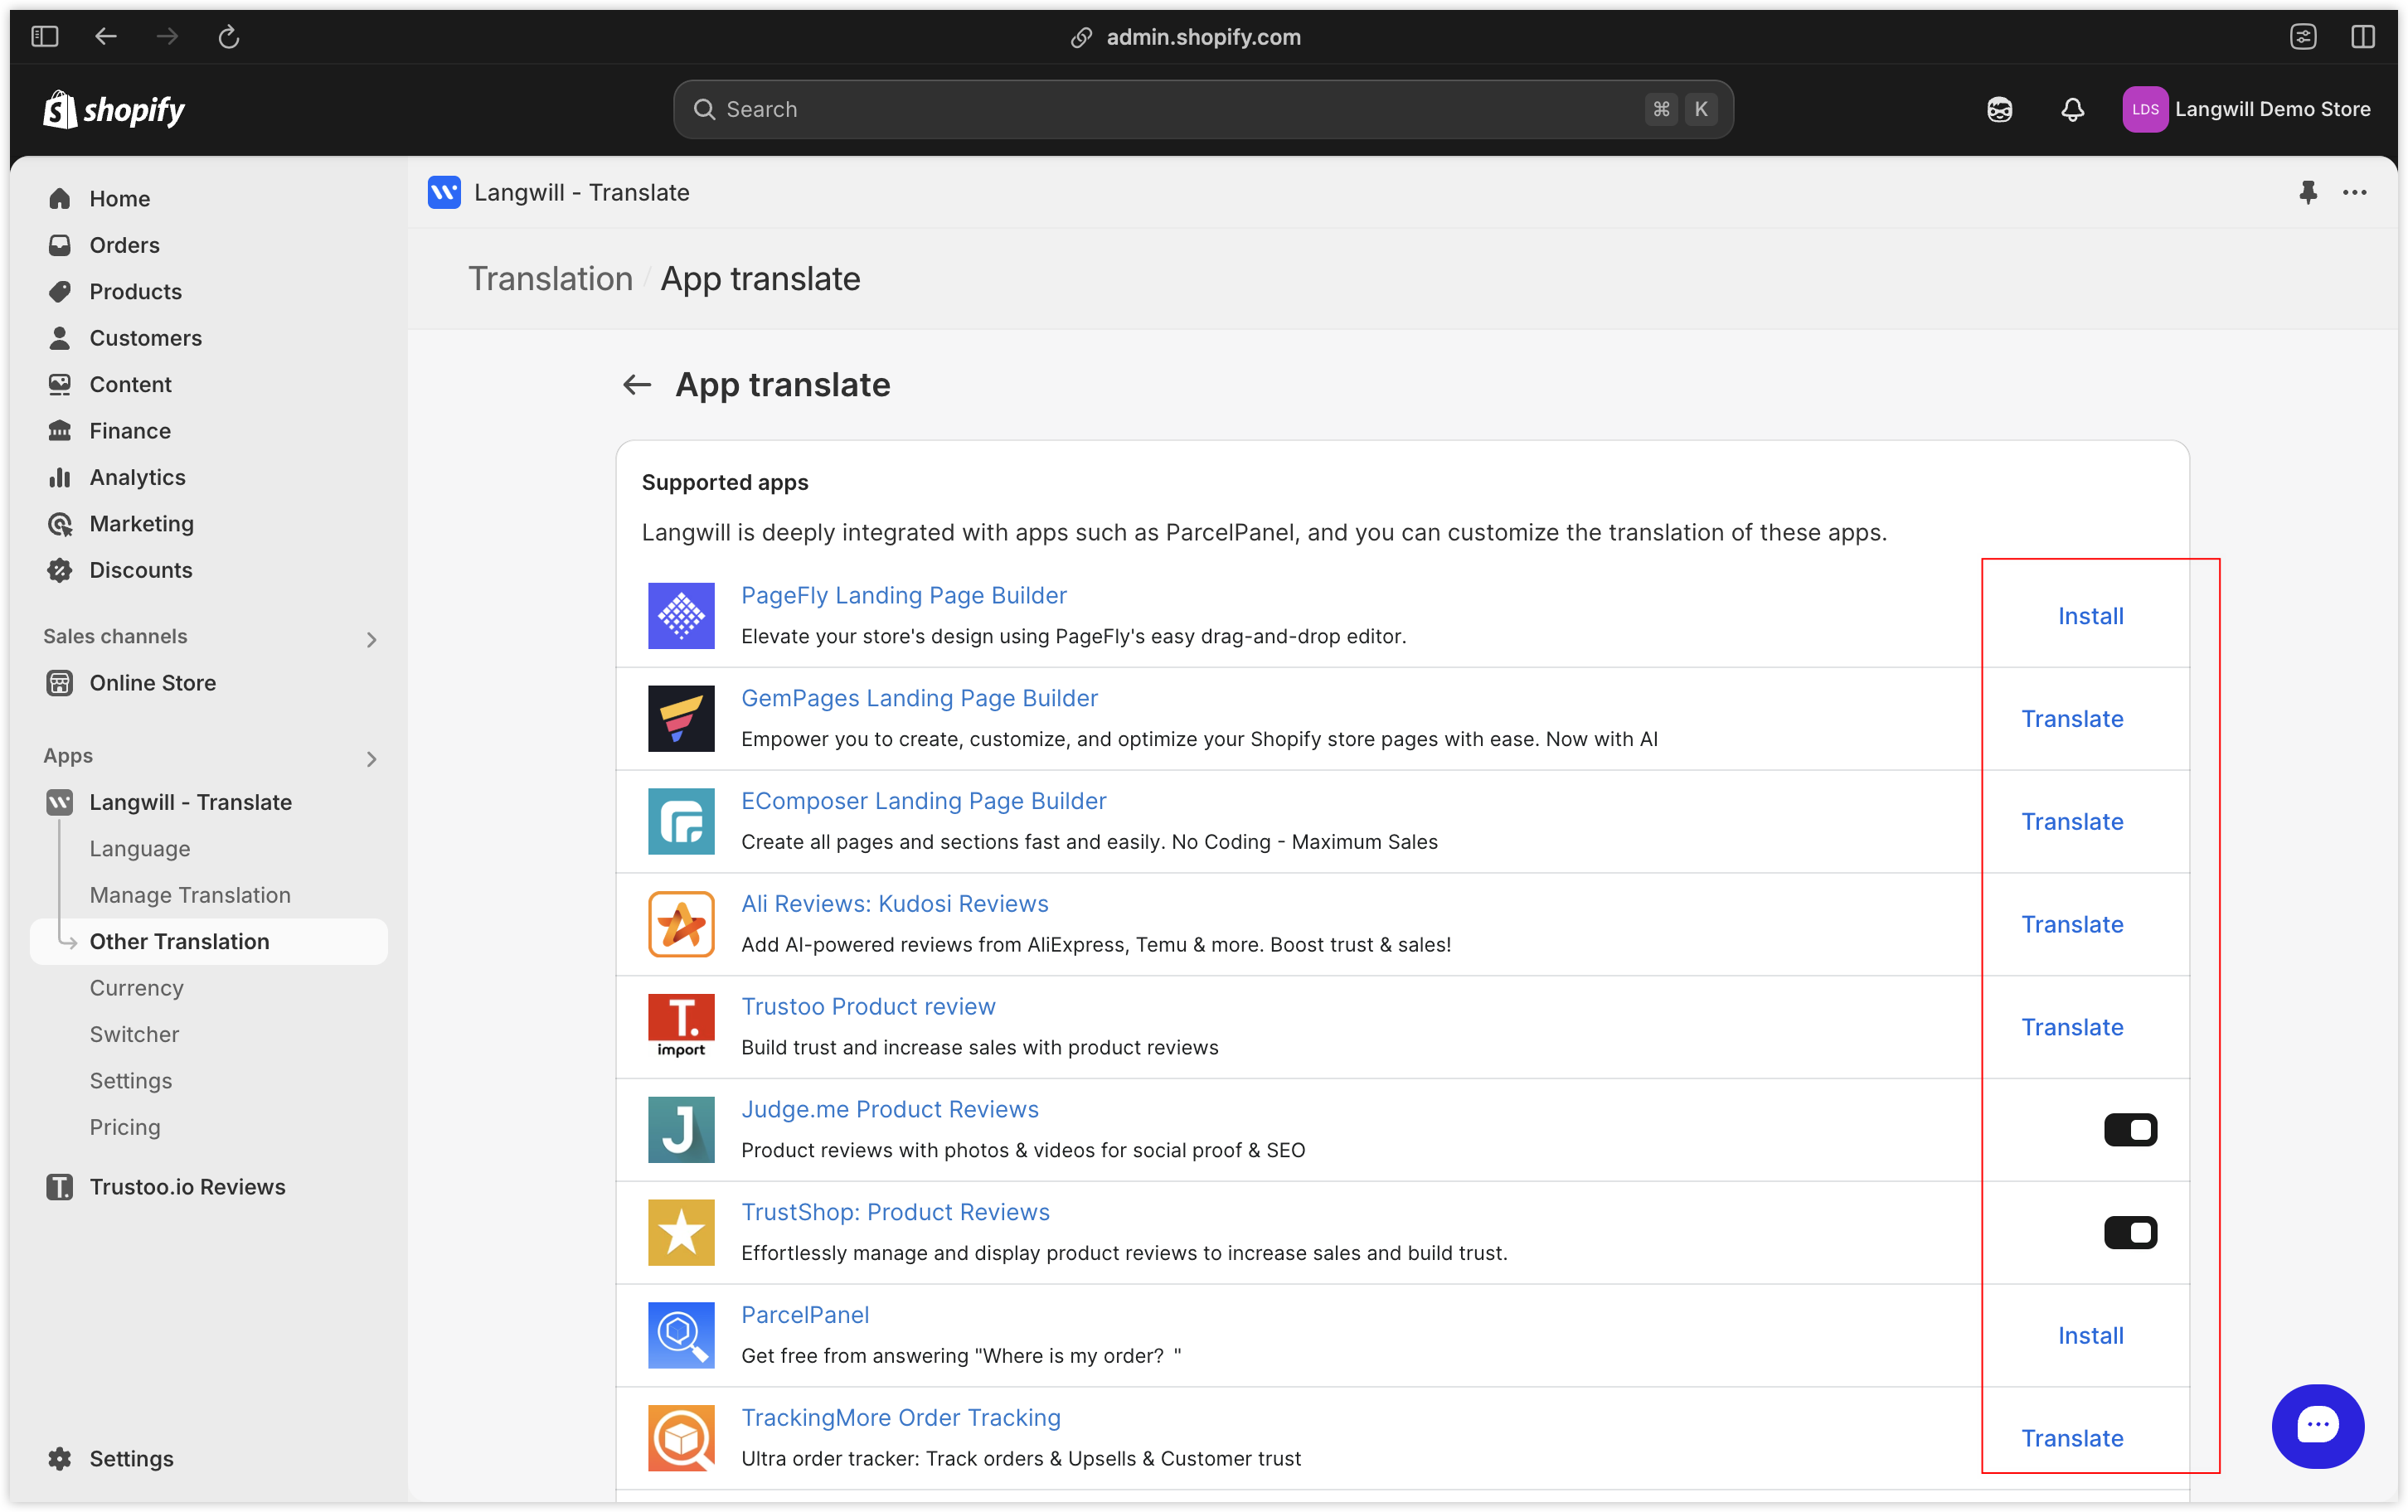The width and height of the screenshot is (2408, 1512).
Task: Click the EComposer app icon
Action: 681,821
